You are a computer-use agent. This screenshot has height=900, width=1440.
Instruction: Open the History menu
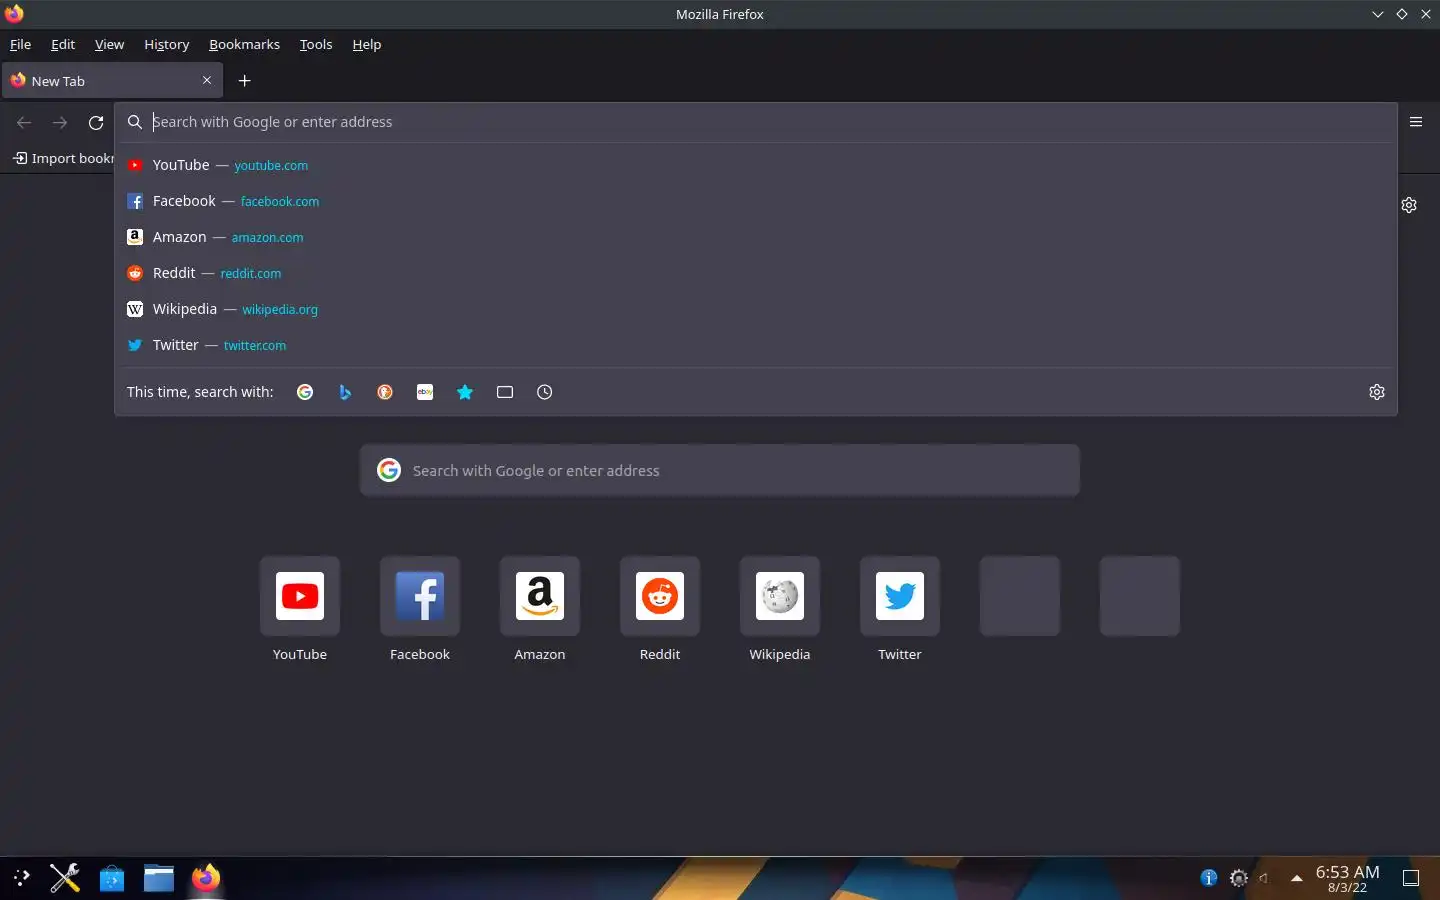click(166, 44)
